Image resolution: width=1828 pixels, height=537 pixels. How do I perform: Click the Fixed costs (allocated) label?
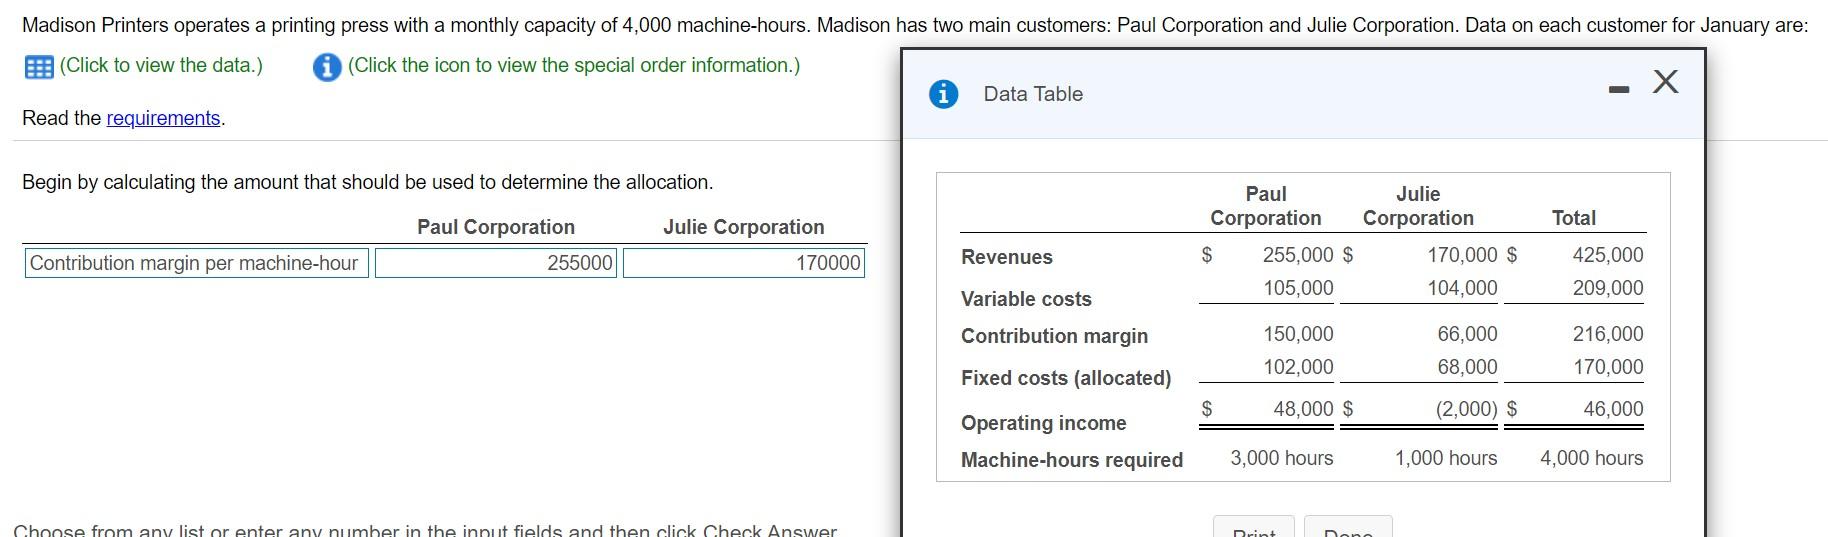[1066, 378]
